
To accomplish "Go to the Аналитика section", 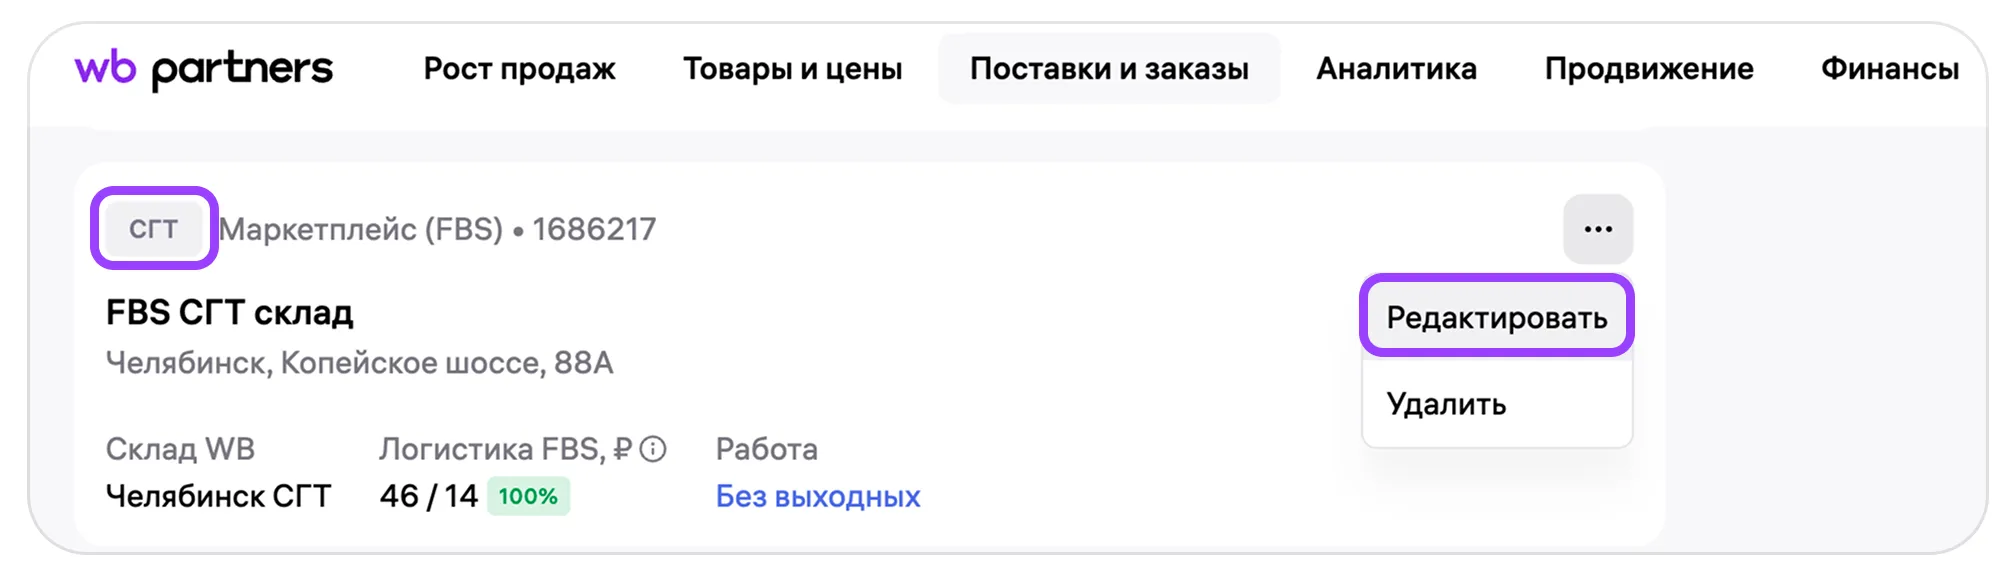I will pyautogui.click(x=1396, y=69).
